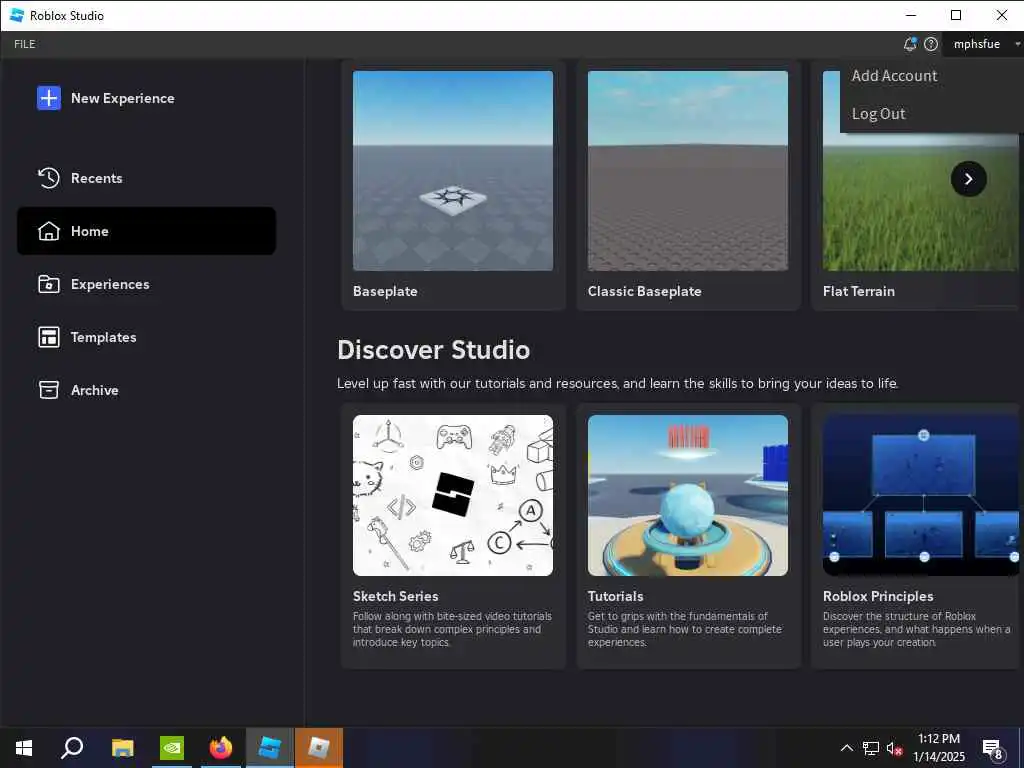Open the Experiences section
The height and width of the screenshot is (768, 1024).
click(146, 284)
